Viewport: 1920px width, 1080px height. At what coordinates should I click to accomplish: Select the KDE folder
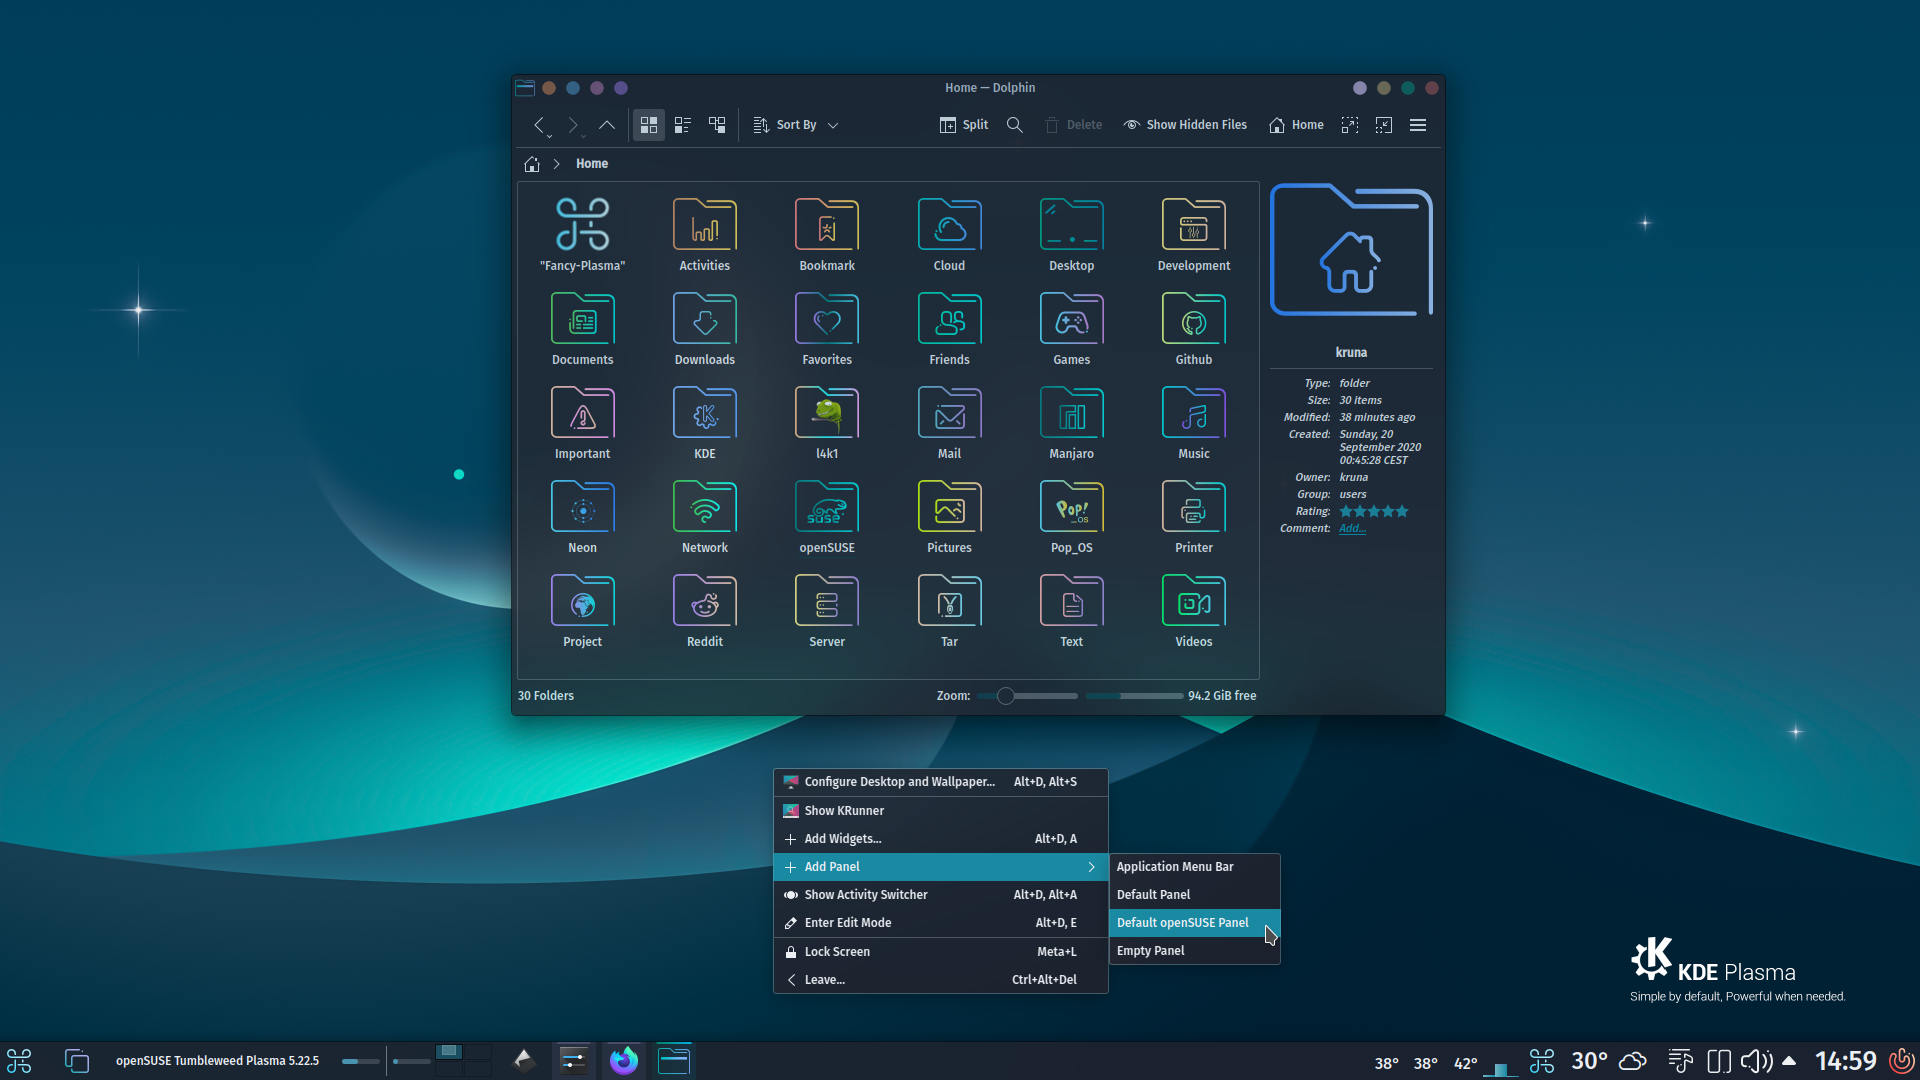pyautogui.click(x=705, y=423)
